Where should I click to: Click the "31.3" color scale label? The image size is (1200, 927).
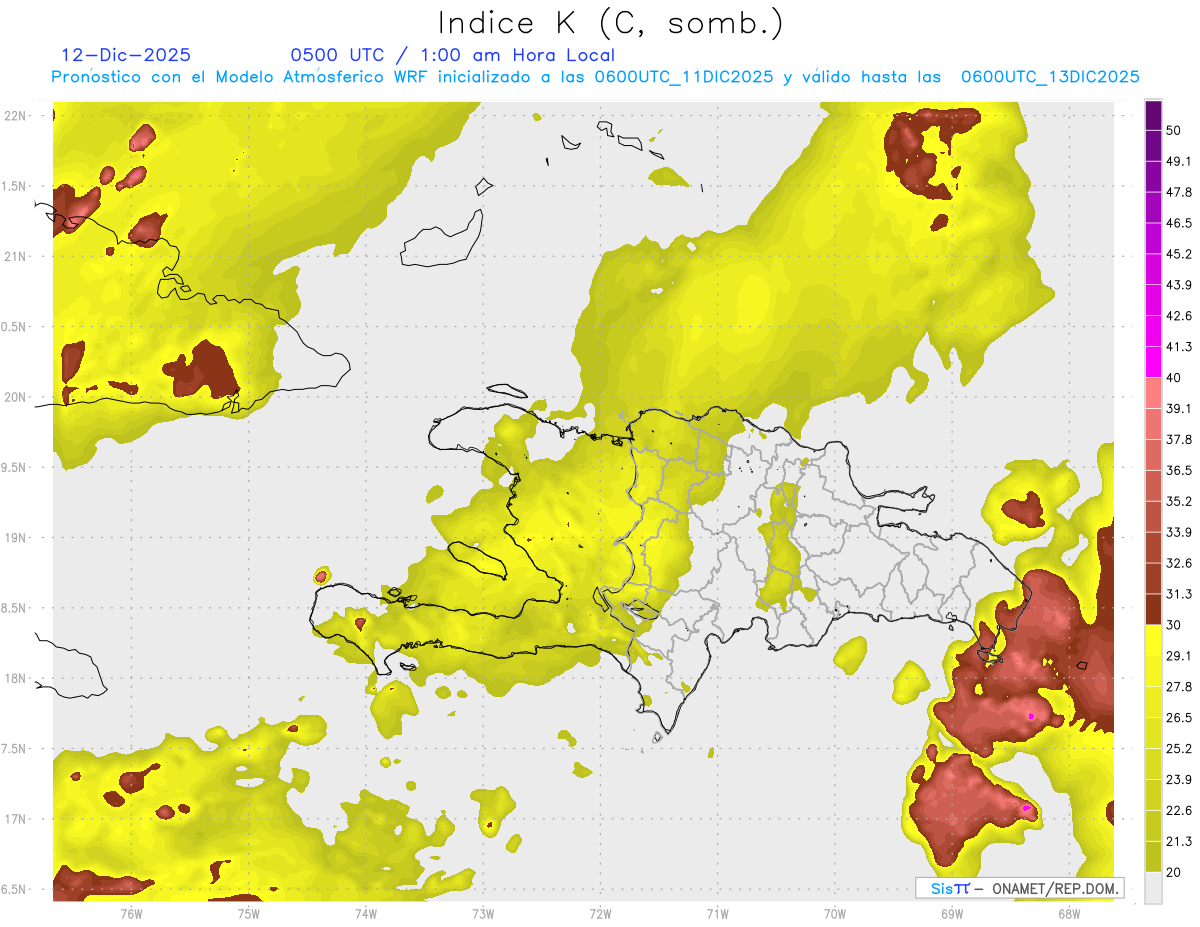click(x=1179, y=594)
